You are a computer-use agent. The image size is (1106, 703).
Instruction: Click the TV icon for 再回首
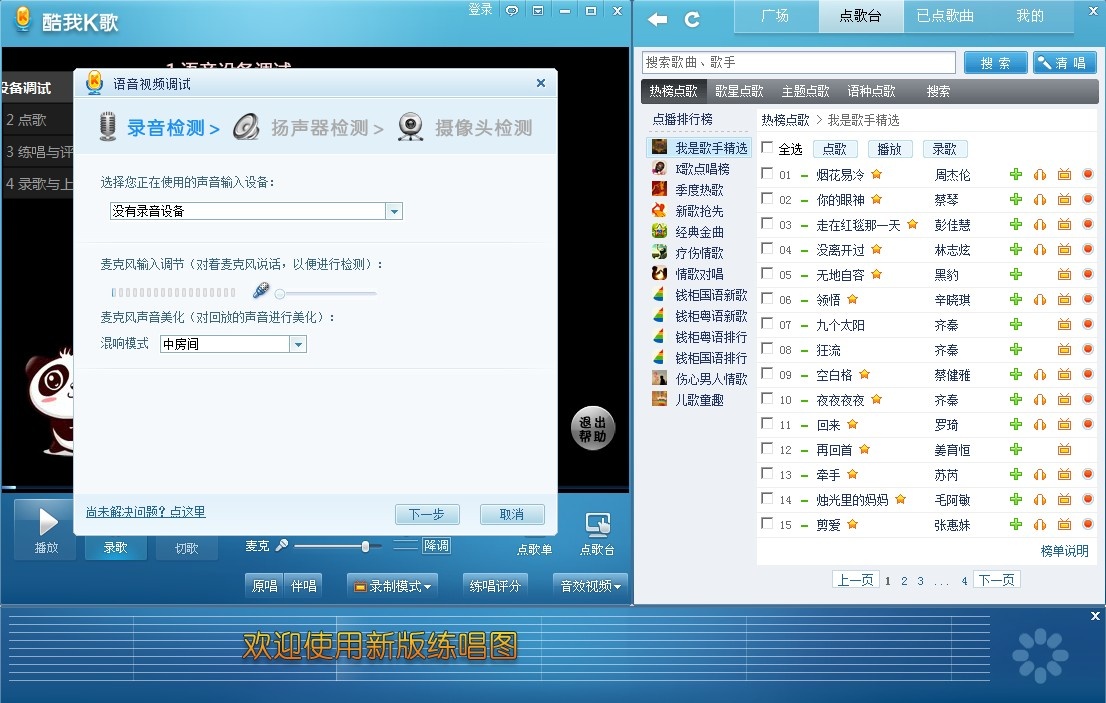(1064, 449)
